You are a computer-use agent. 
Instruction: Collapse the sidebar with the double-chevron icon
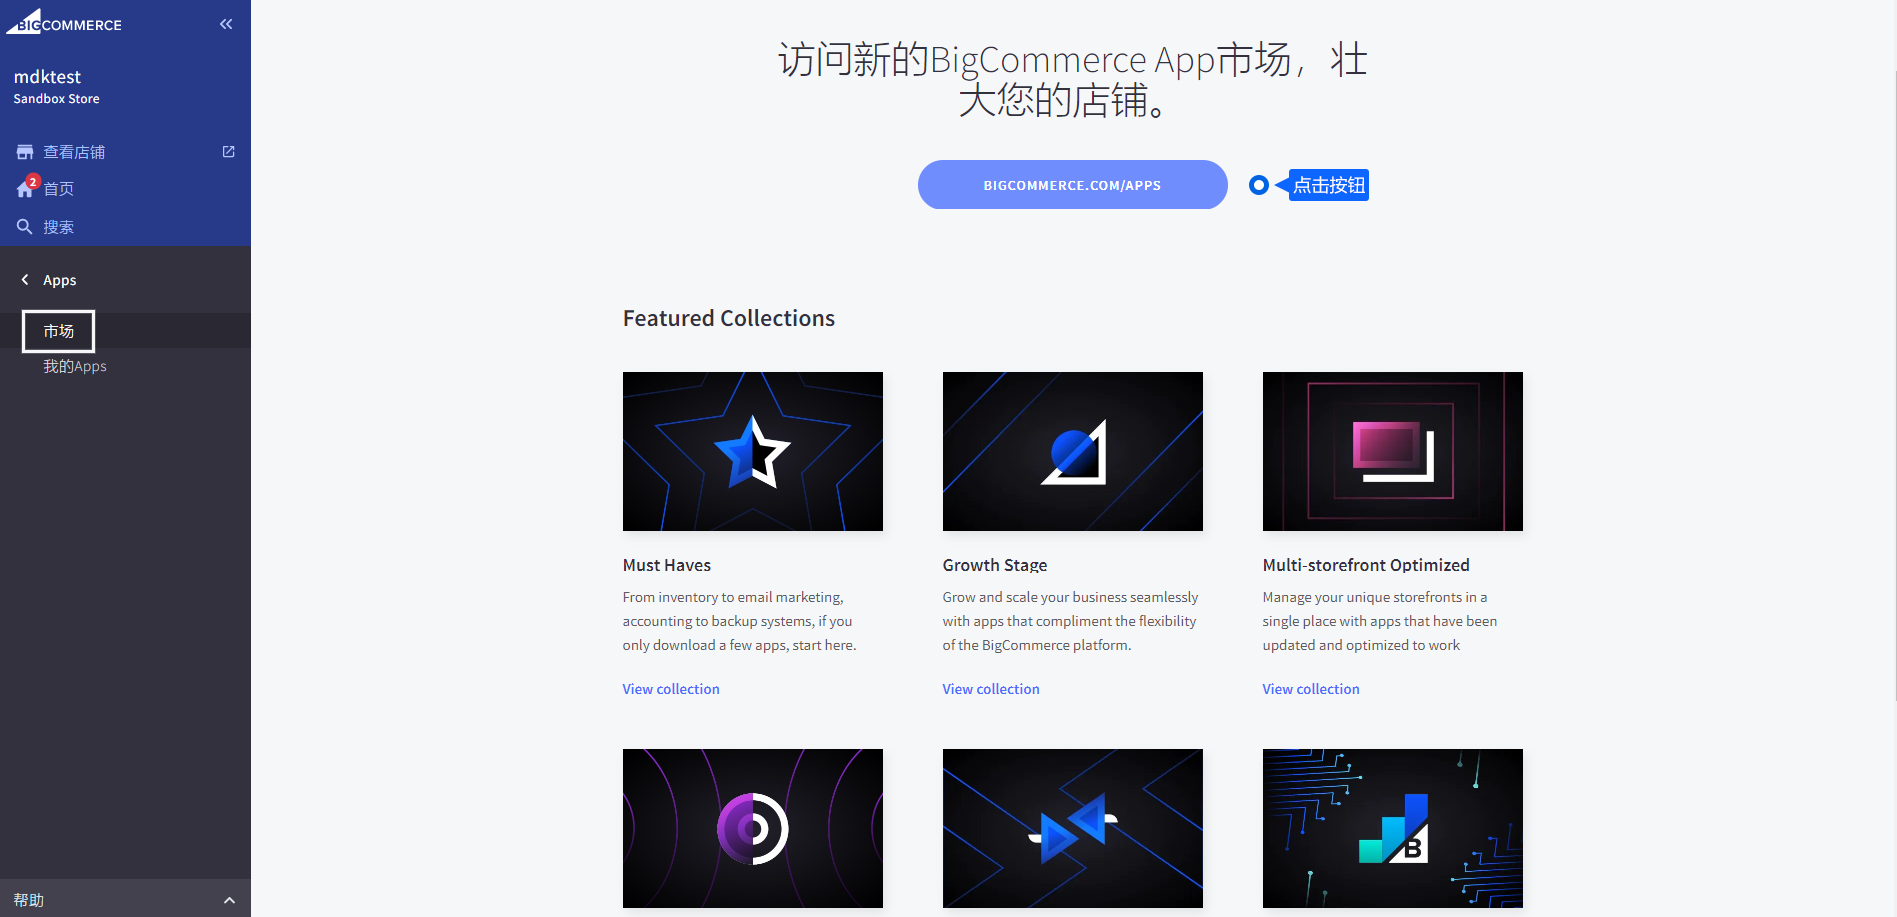coord(226,24)
